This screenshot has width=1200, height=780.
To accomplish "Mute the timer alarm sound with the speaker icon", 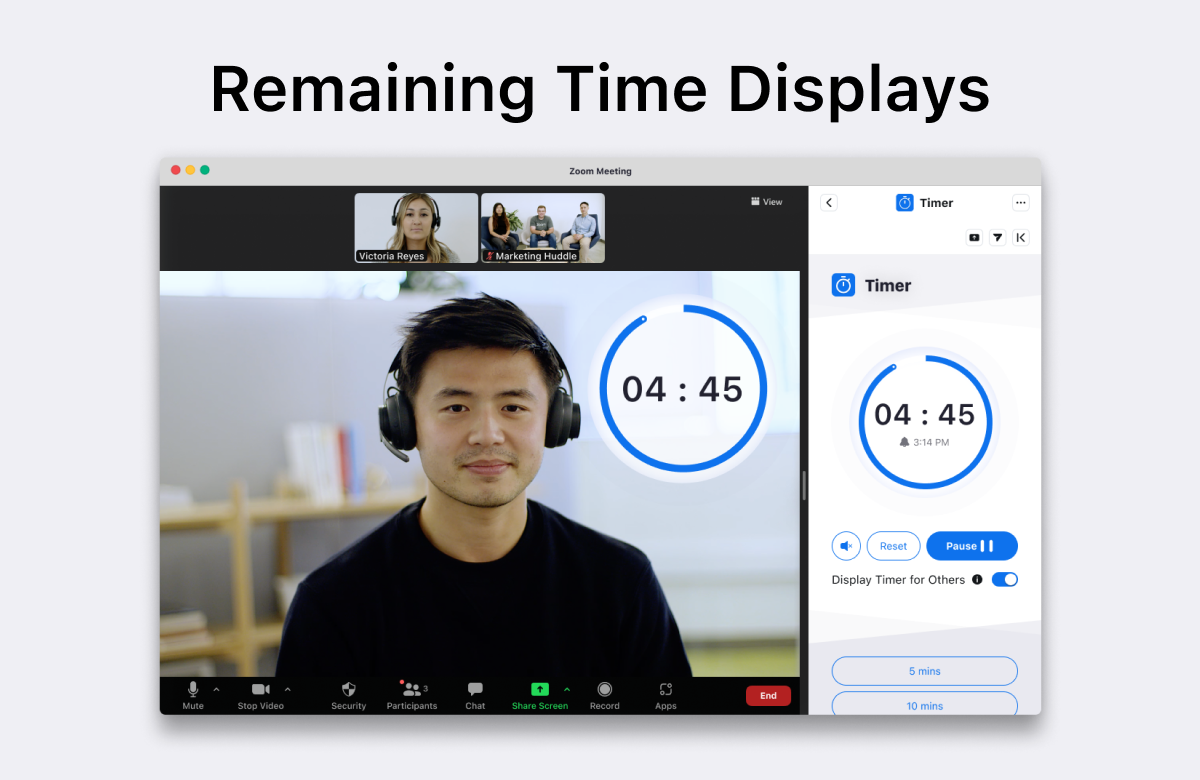I will coord(846,545).
